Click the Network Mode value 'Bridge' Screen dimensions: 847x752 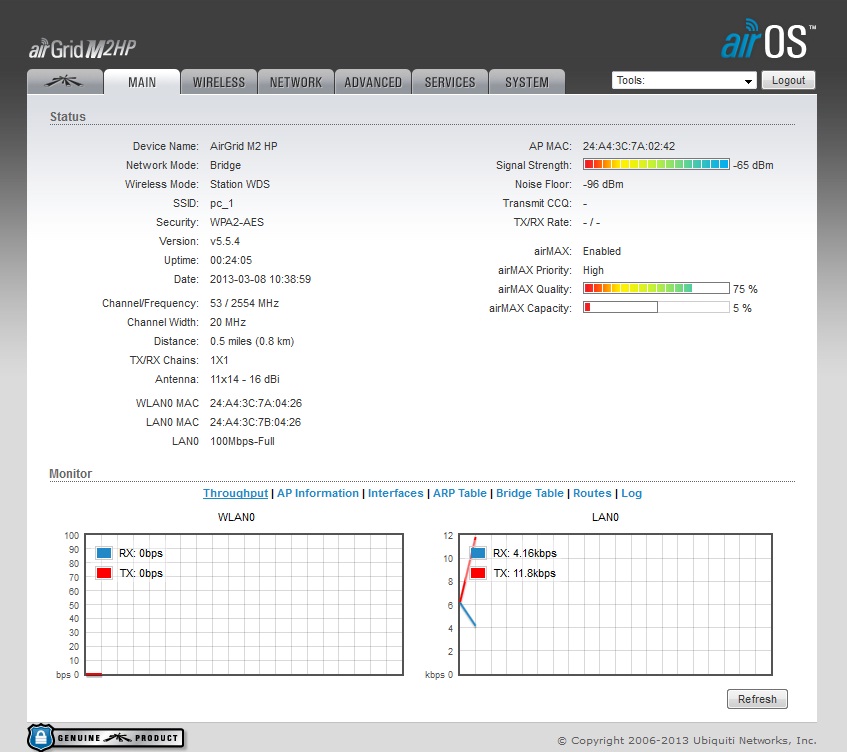[x=225, y=165]
